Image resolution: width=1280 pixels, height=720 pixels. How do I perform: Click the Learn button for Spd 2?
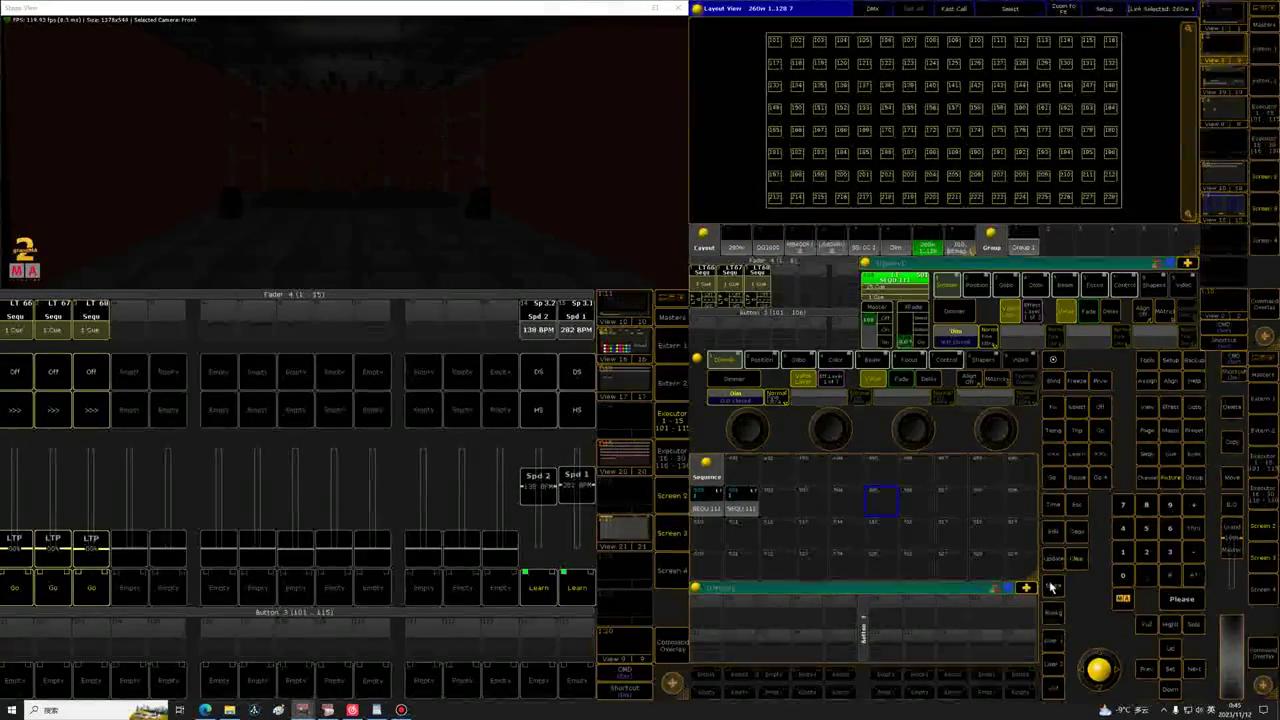pos(538,588)
